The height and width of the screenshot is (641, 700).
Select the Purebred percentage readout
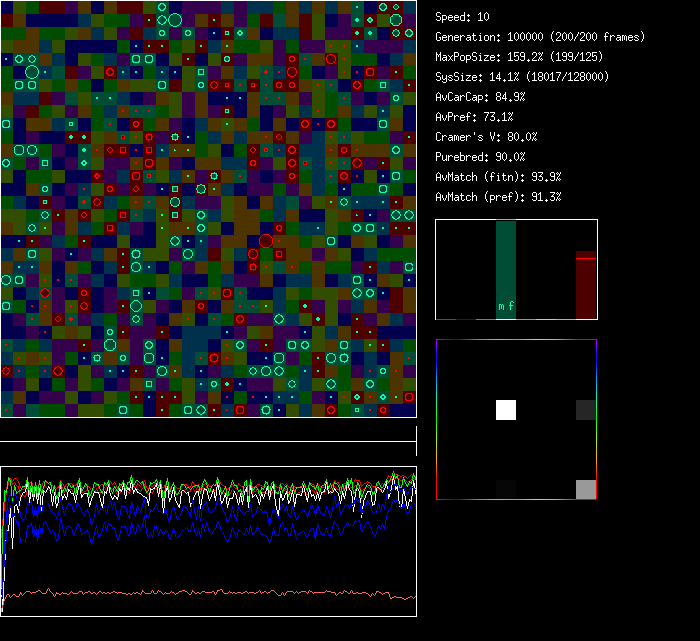pos(480,157)
